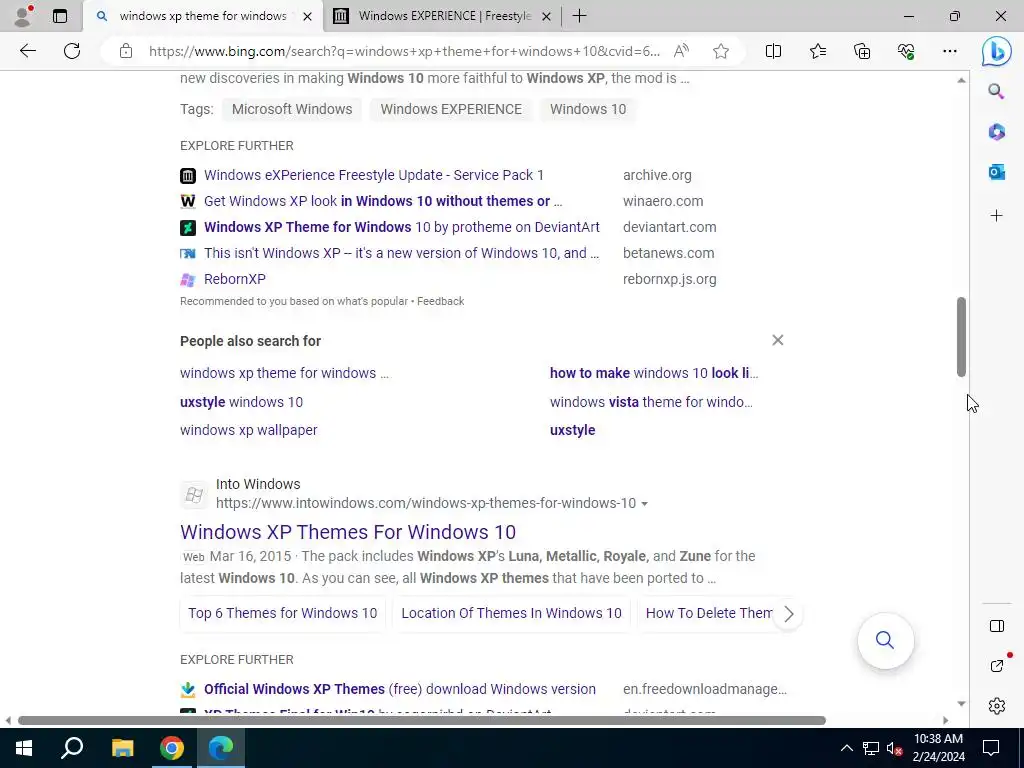Open split screen icon

click(x=773, y=51)
